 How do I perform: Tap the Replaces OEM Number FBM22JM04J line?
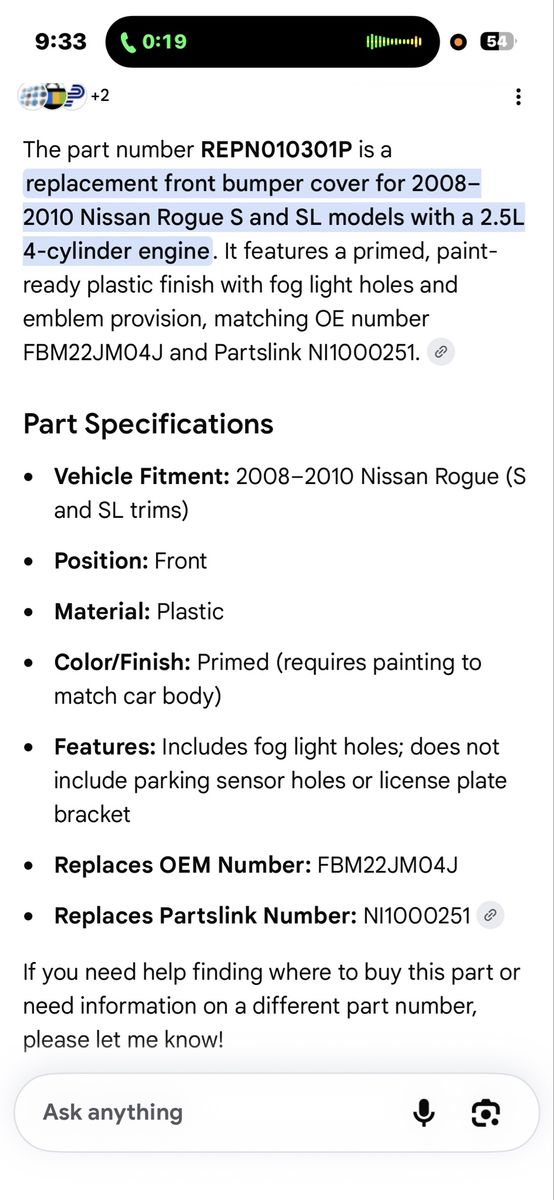256,864
